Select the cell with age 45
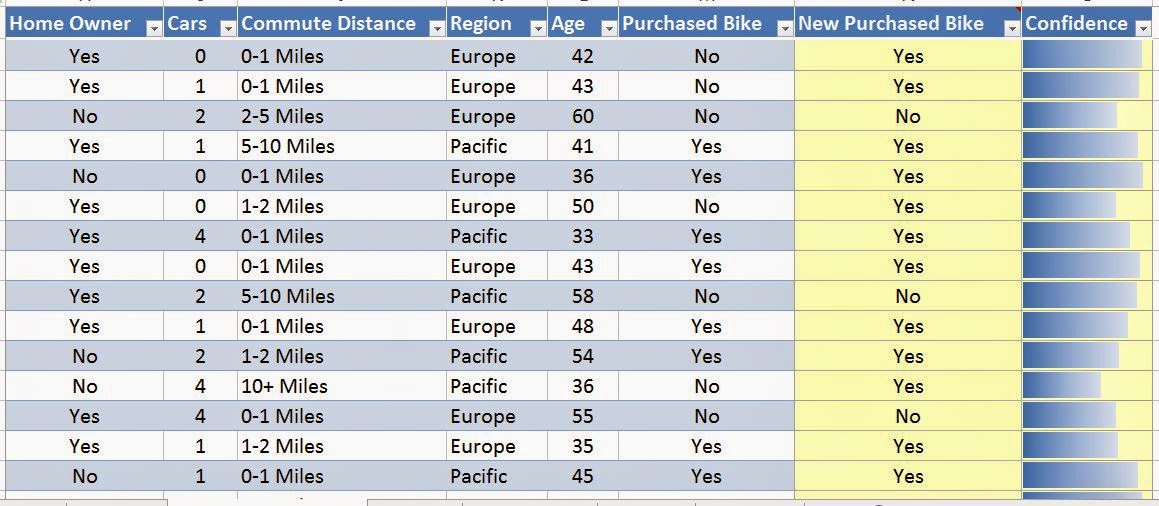Screen dimensions: 1159x506 (582, 476)
